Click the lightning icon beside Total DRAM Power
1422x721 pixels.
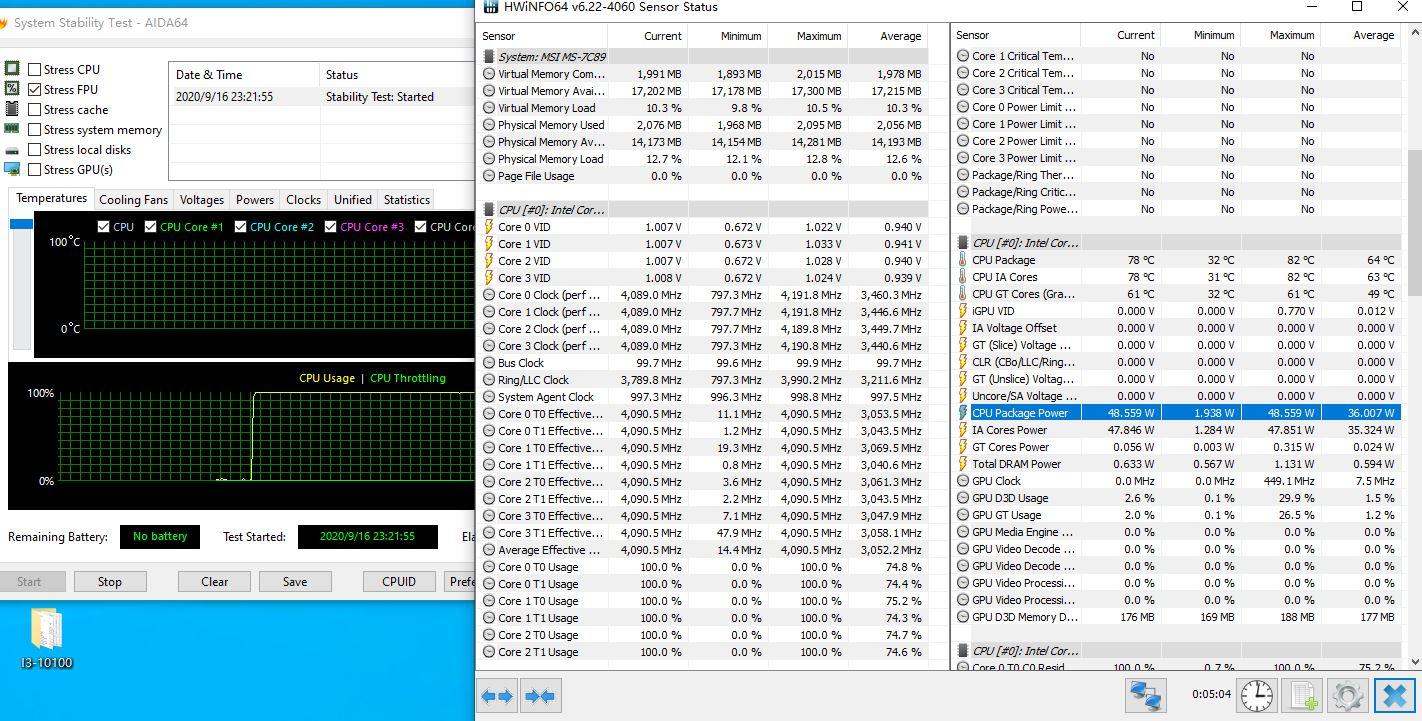click(963, 464)
